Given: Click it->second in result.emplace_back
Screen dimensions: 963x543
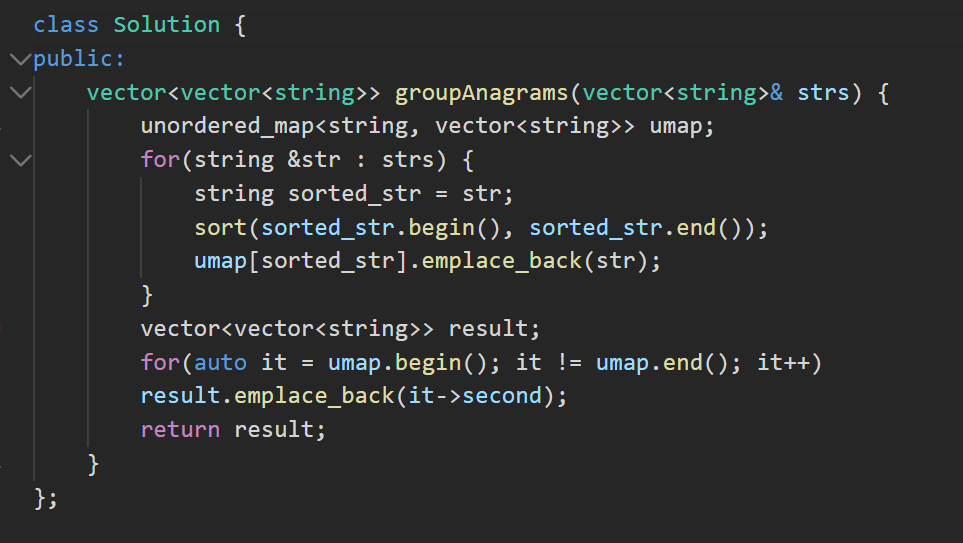Looking at the screenshot, I should (x=475, y=396).
